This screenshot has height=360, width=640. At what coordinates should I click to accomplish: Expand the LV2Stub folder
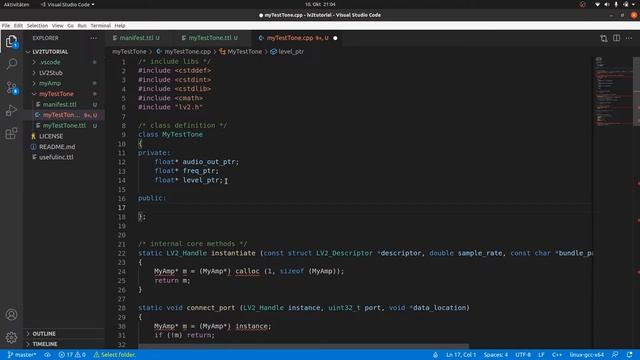tap(51, 73)
